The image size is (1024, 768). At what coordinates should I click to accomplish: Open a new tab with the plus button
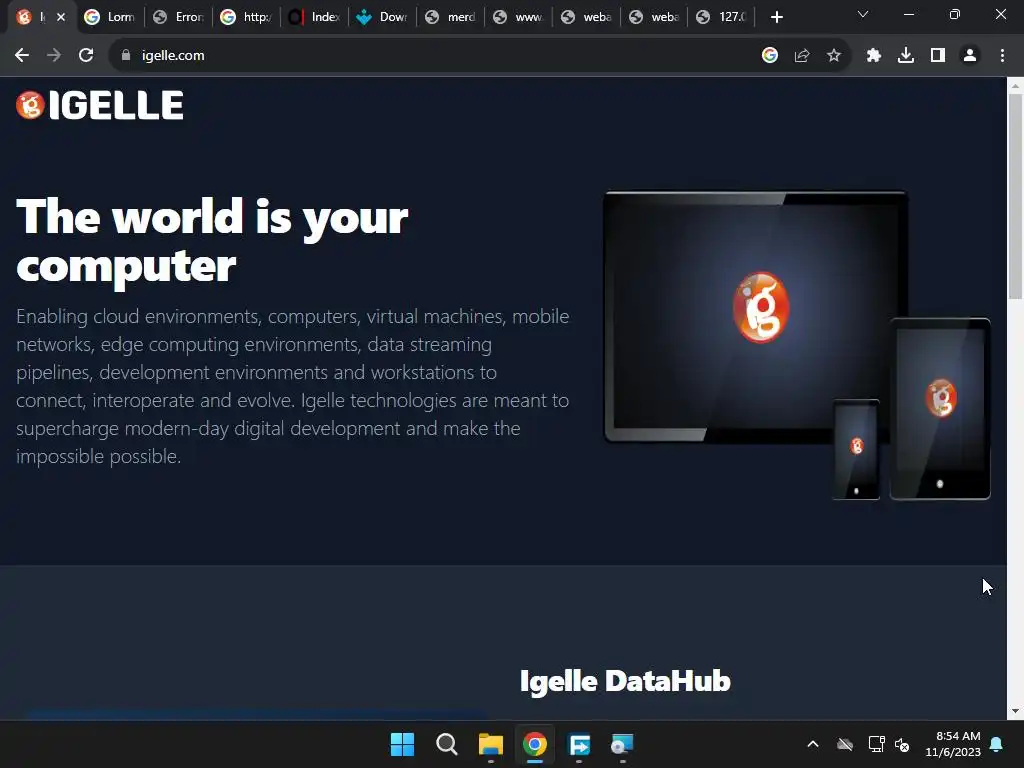[776, 17]
